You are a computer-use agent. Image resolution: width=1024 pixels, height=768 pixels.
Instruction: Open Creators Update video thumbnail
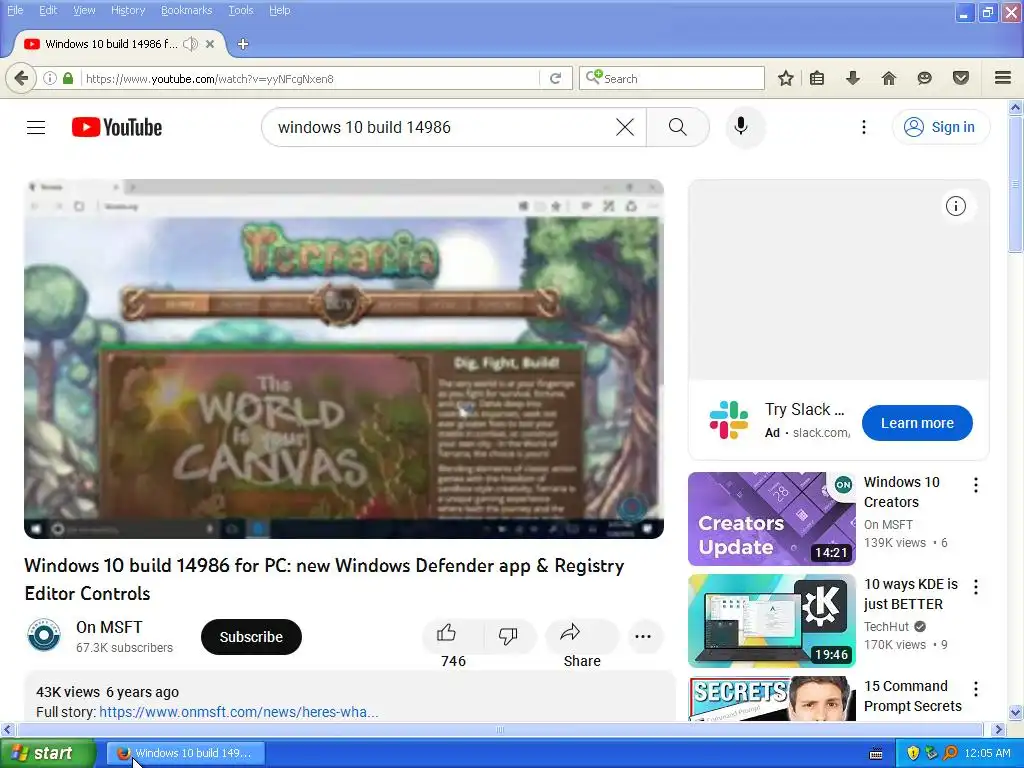(x=772, y=519)
